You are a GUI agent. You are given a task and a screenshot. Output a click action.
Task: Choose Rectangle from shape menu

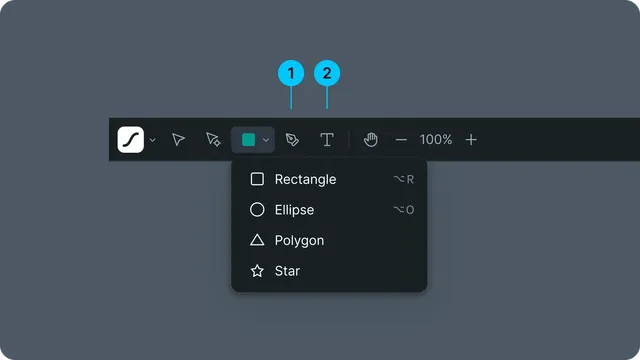pos(329,179)
